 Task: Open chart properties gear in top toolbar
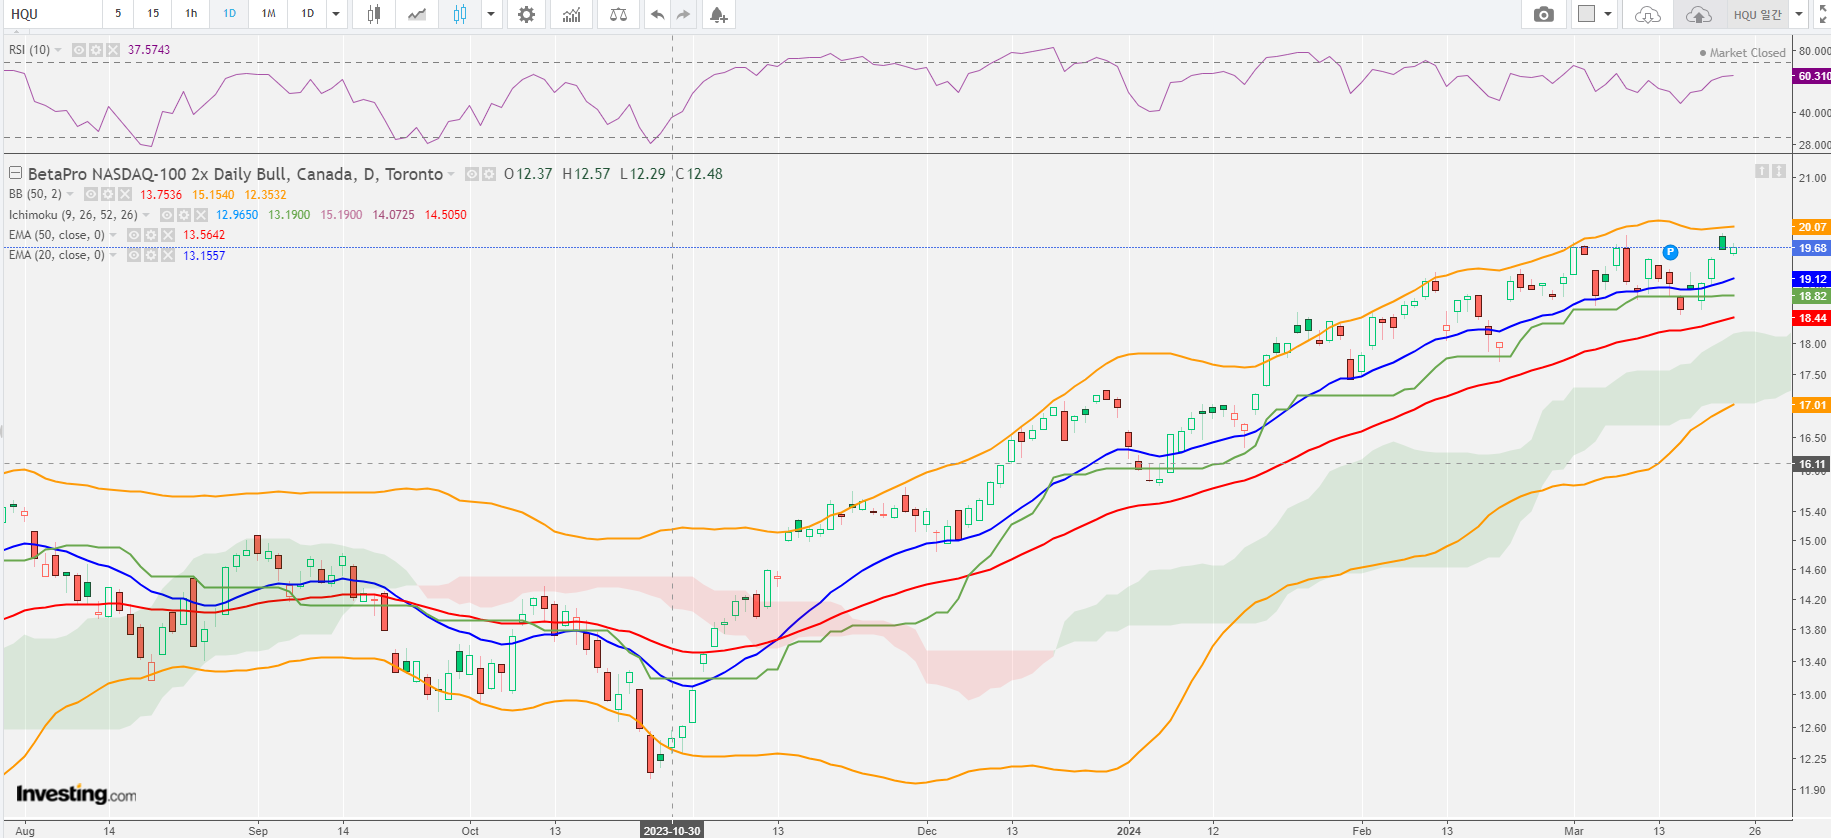point(527,14)
